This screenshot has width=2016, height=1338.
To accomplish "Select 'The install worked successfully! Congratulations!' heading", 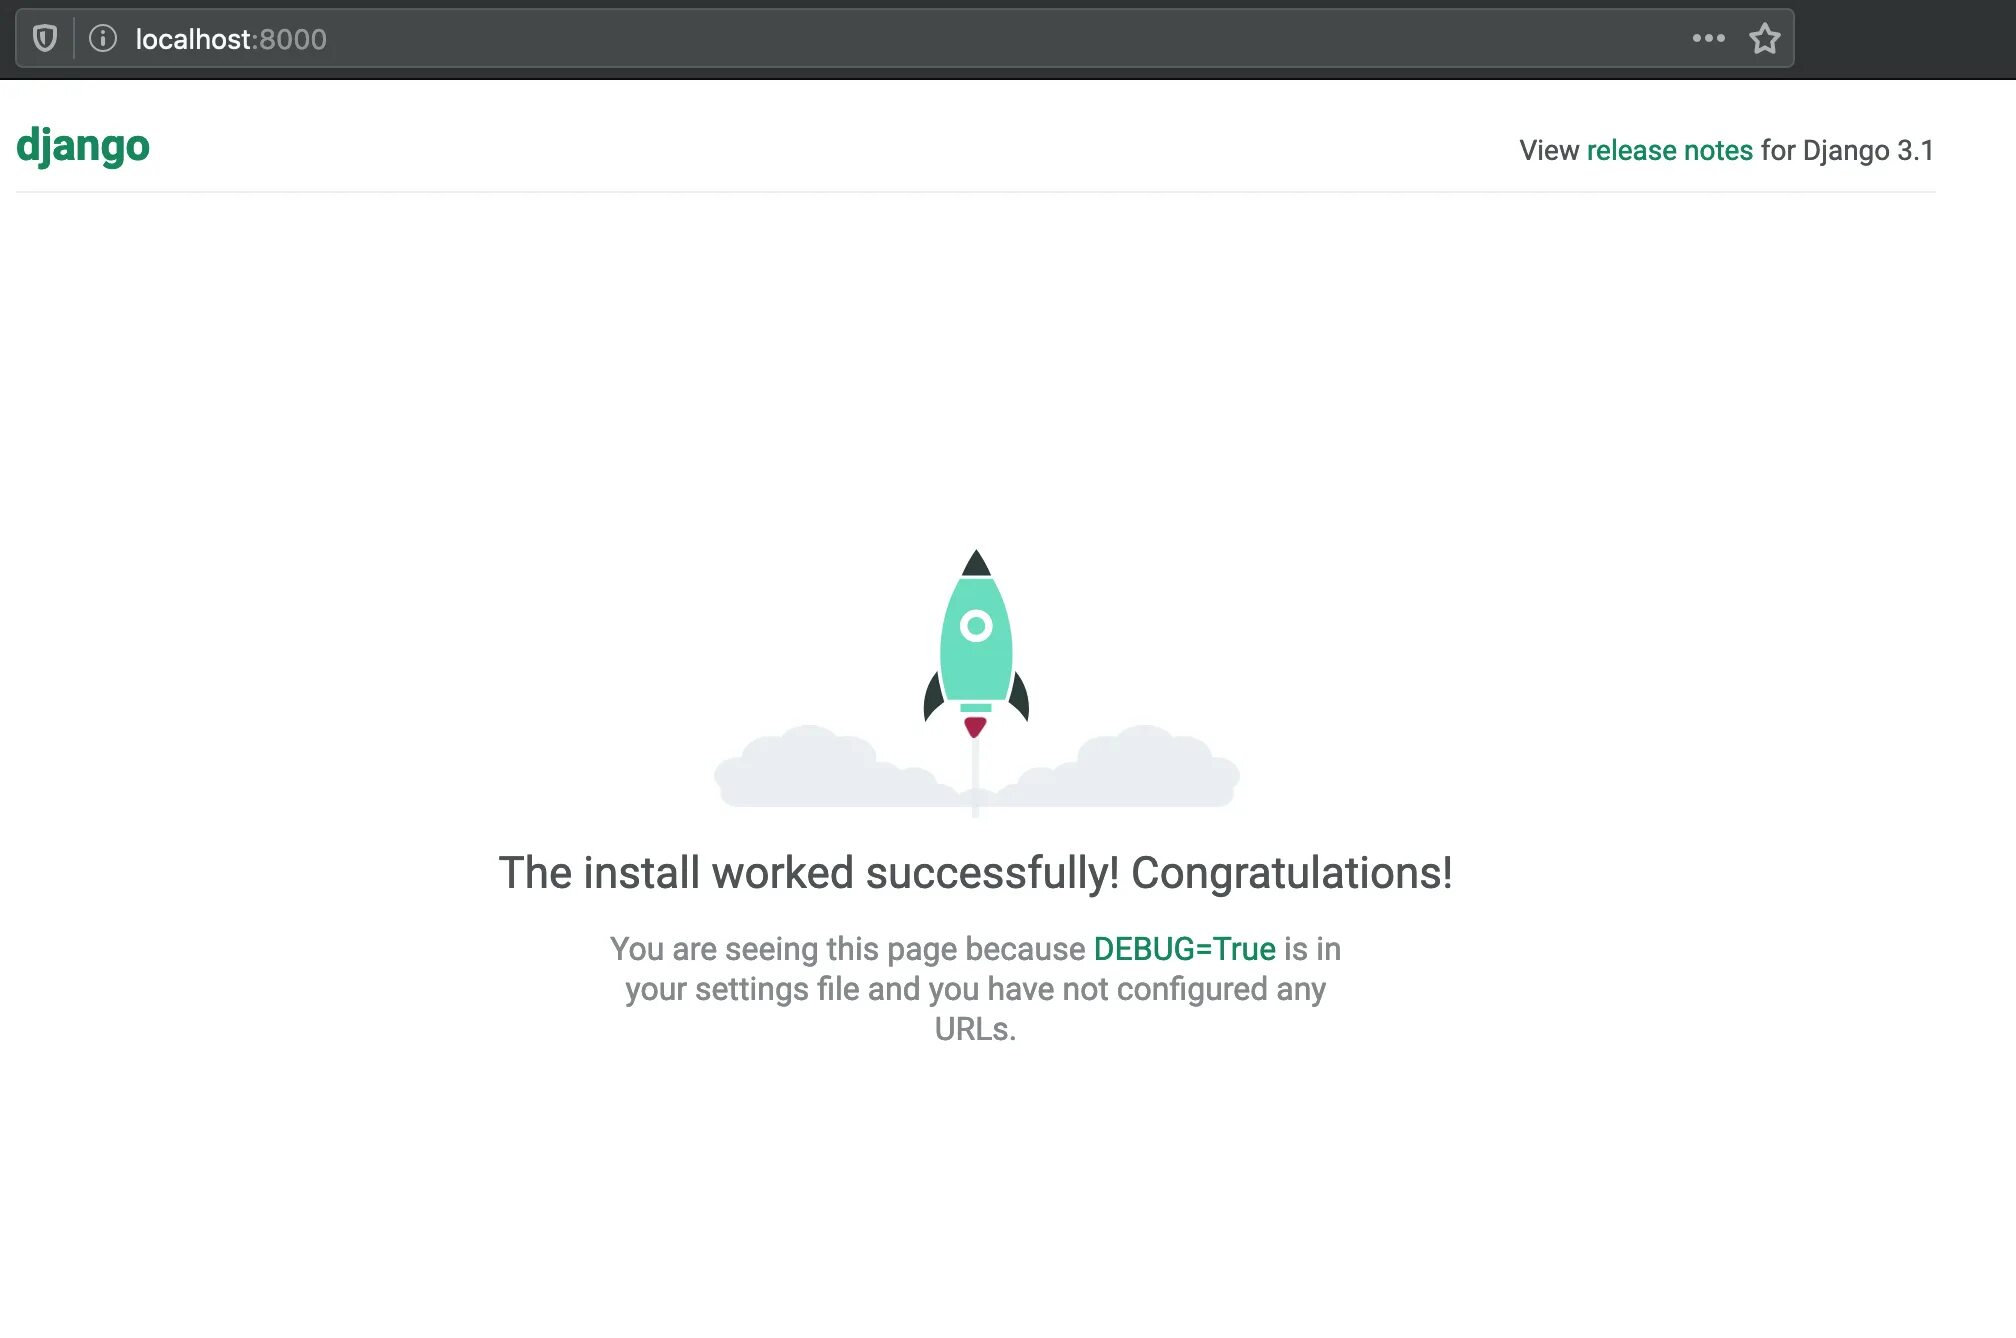I will coord(975,873).
